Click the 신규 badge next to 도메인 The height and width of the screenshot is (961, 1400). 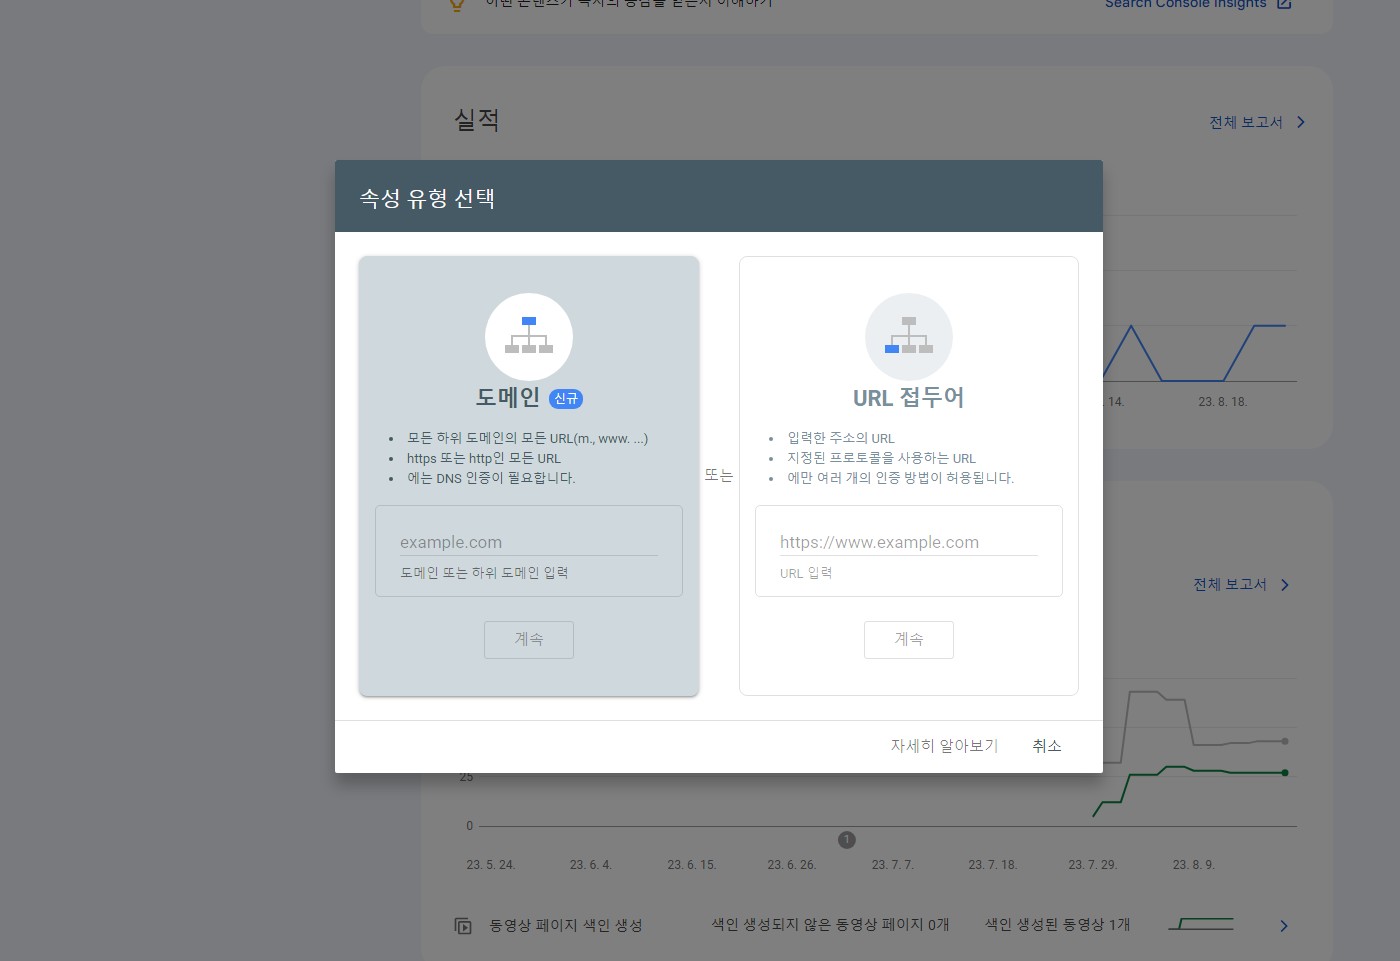point(566,398)
